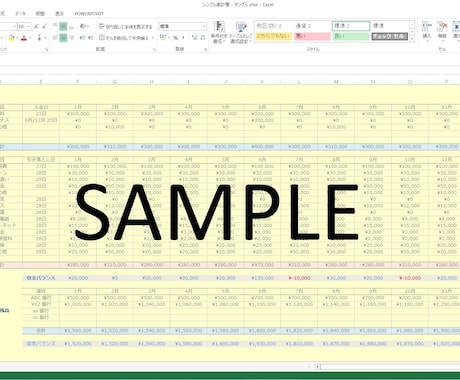
Task: Select the XYZ 銀行 row label cell
Action: pos(41,304)
